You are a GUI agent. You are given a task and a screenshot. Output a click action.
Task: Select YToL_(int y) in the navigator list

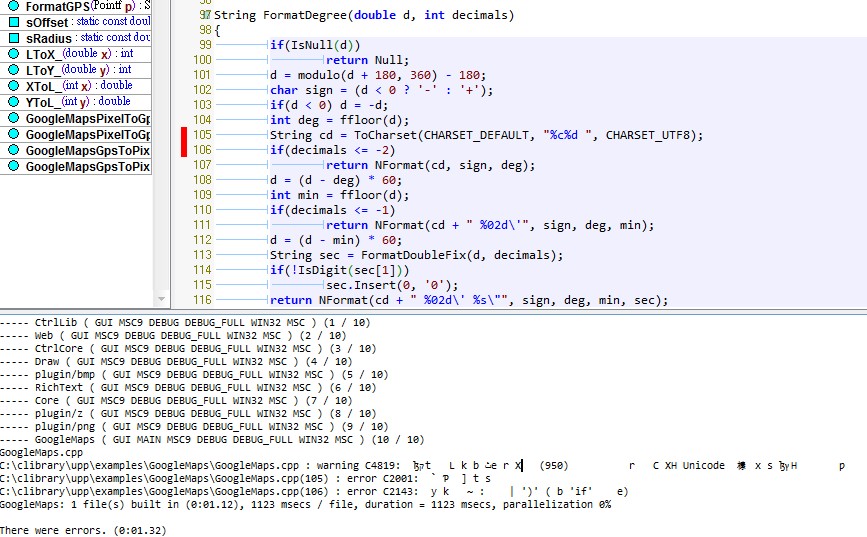coord(77,101)
